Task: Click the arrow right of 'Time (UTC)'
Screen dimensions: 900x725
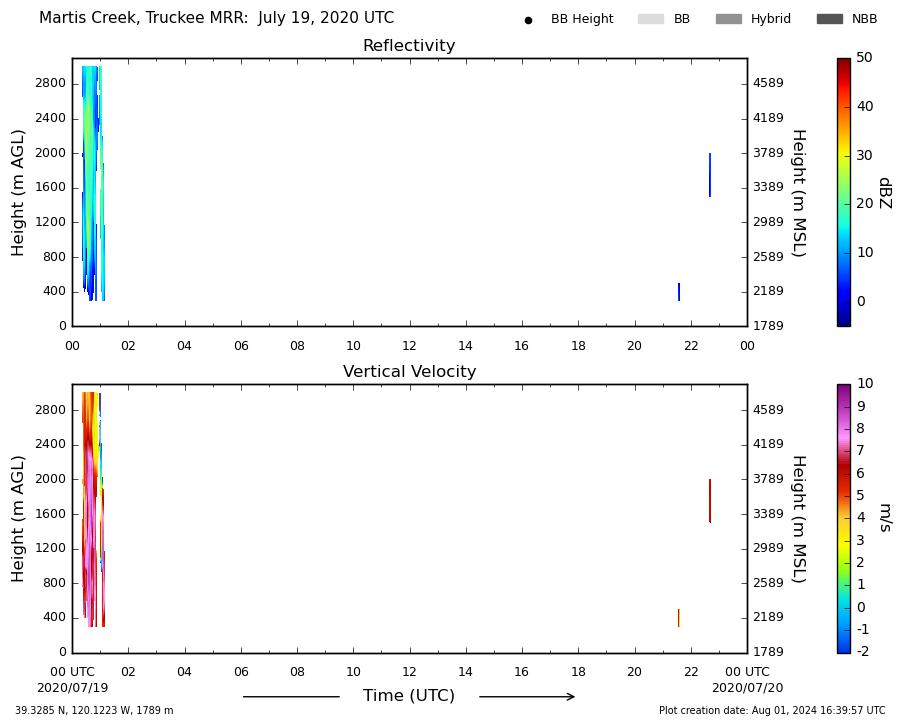Action: point(527,697)
